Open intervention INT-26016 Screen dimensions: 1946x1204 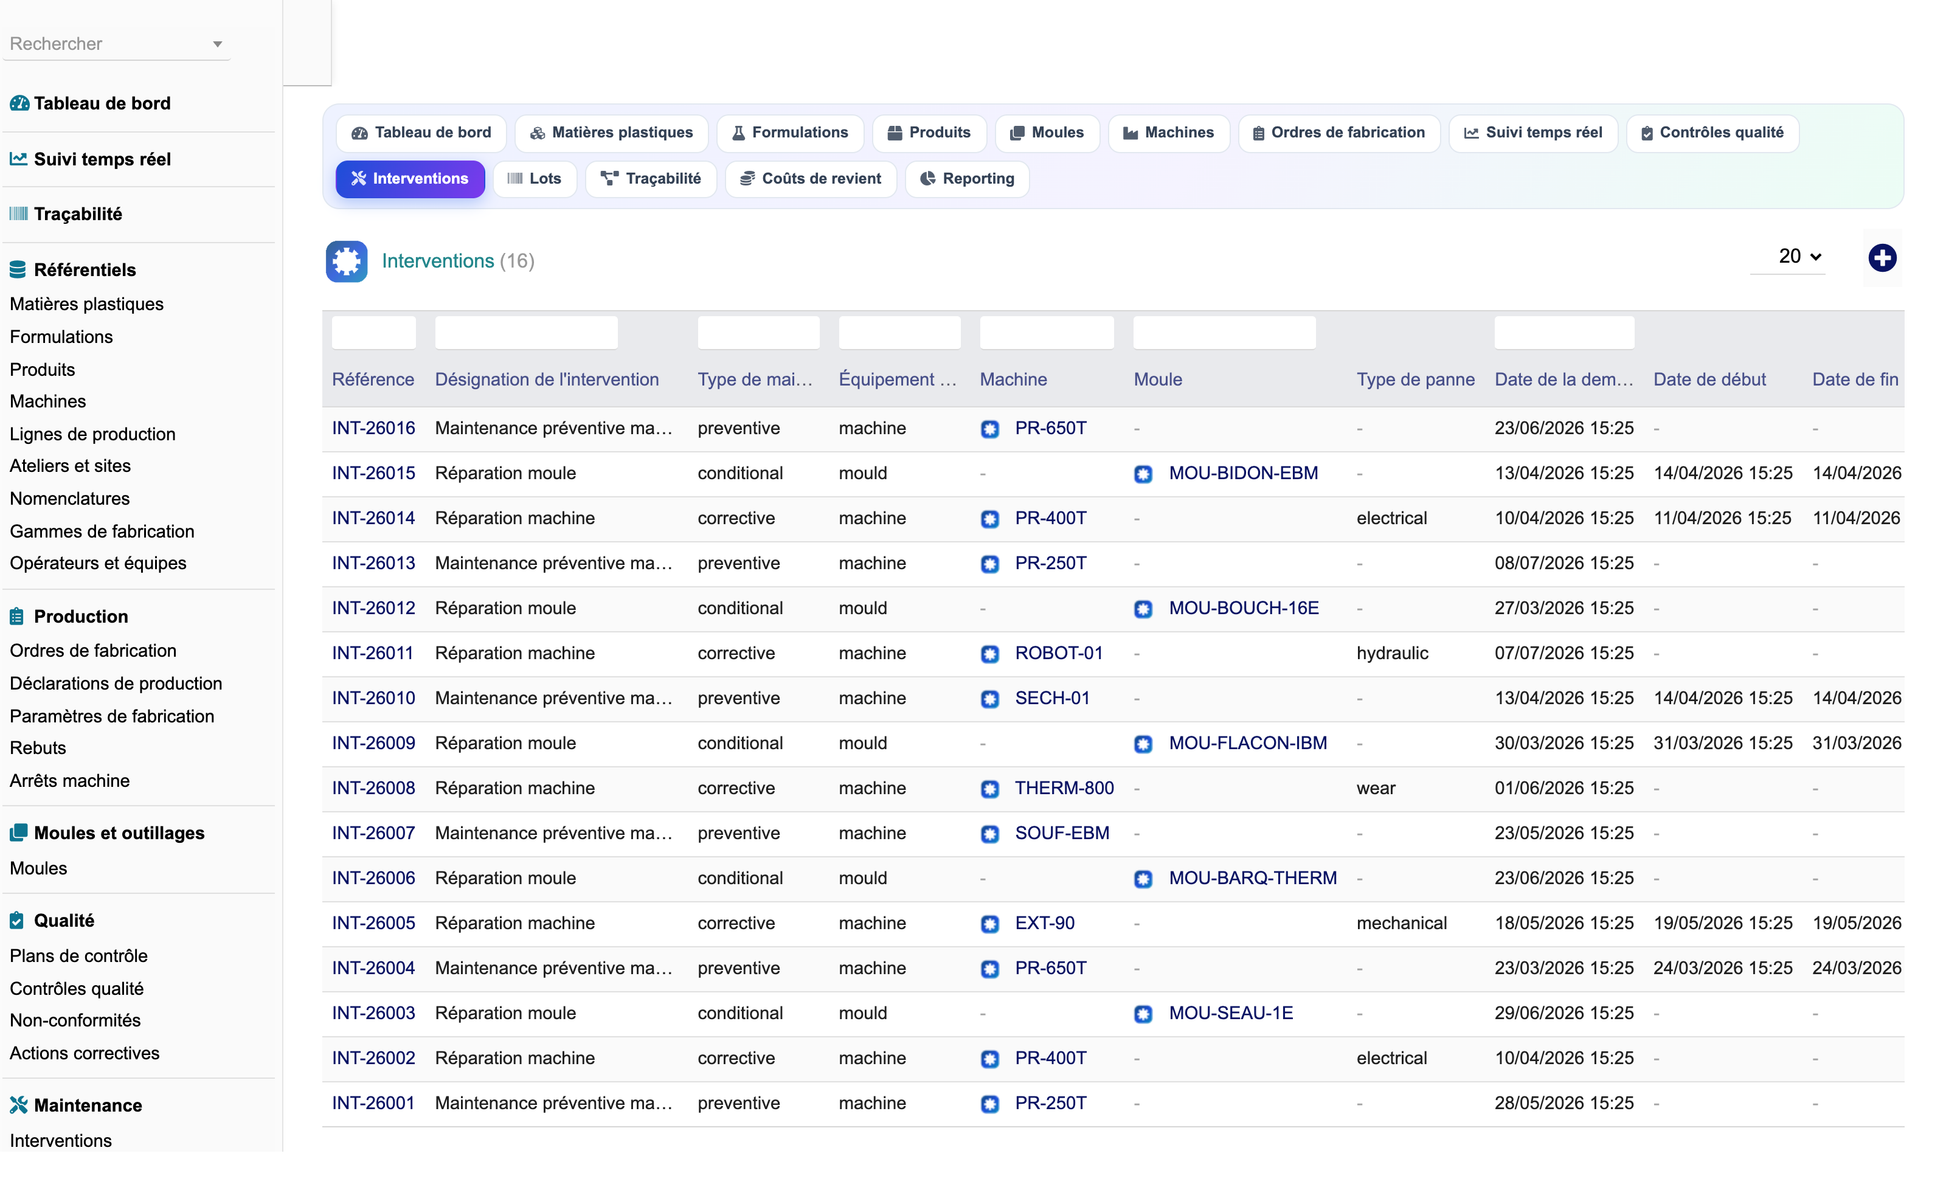point(373,428)
